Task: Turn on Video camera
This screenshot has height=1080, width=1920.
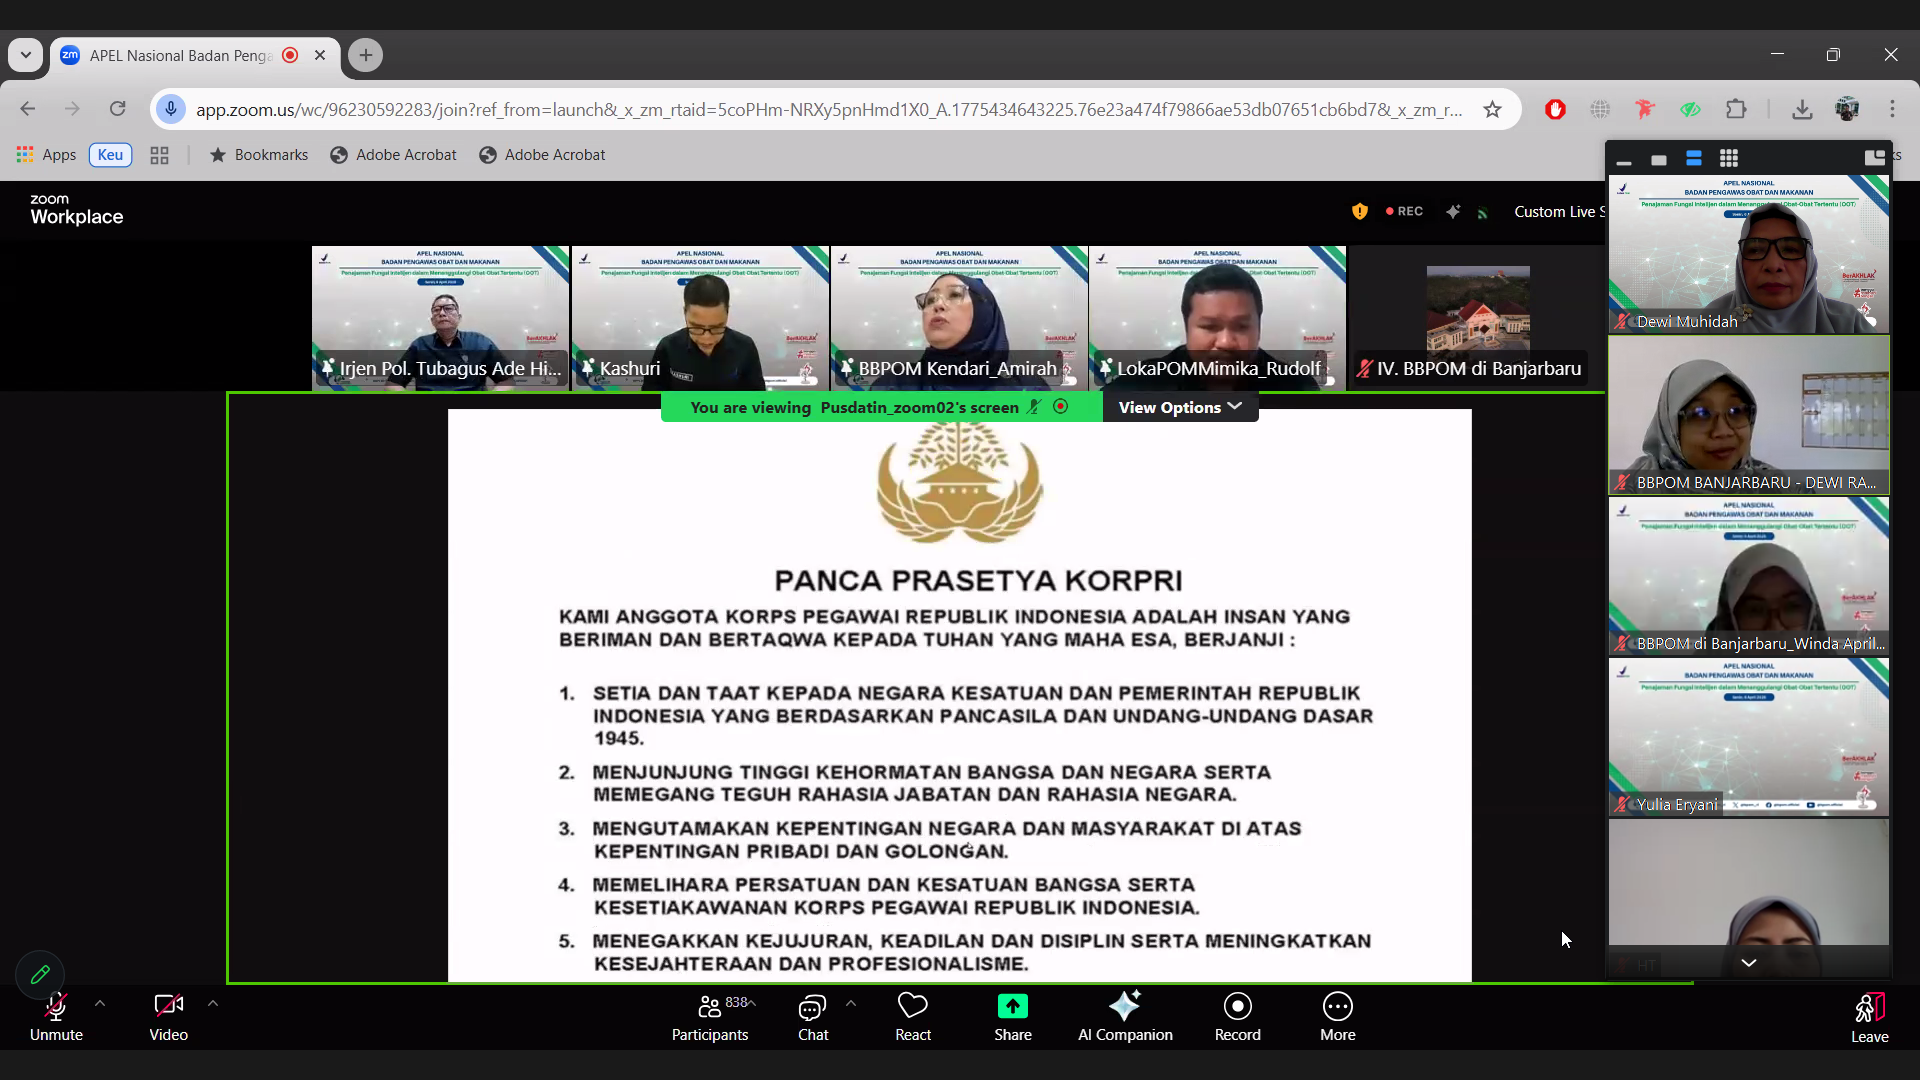Action: (x=168, y=1008)
